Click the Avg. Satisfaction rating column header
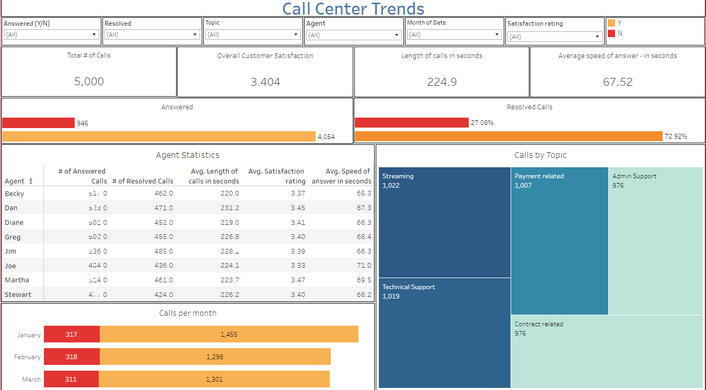706x390 pixels. click(276, 176)
